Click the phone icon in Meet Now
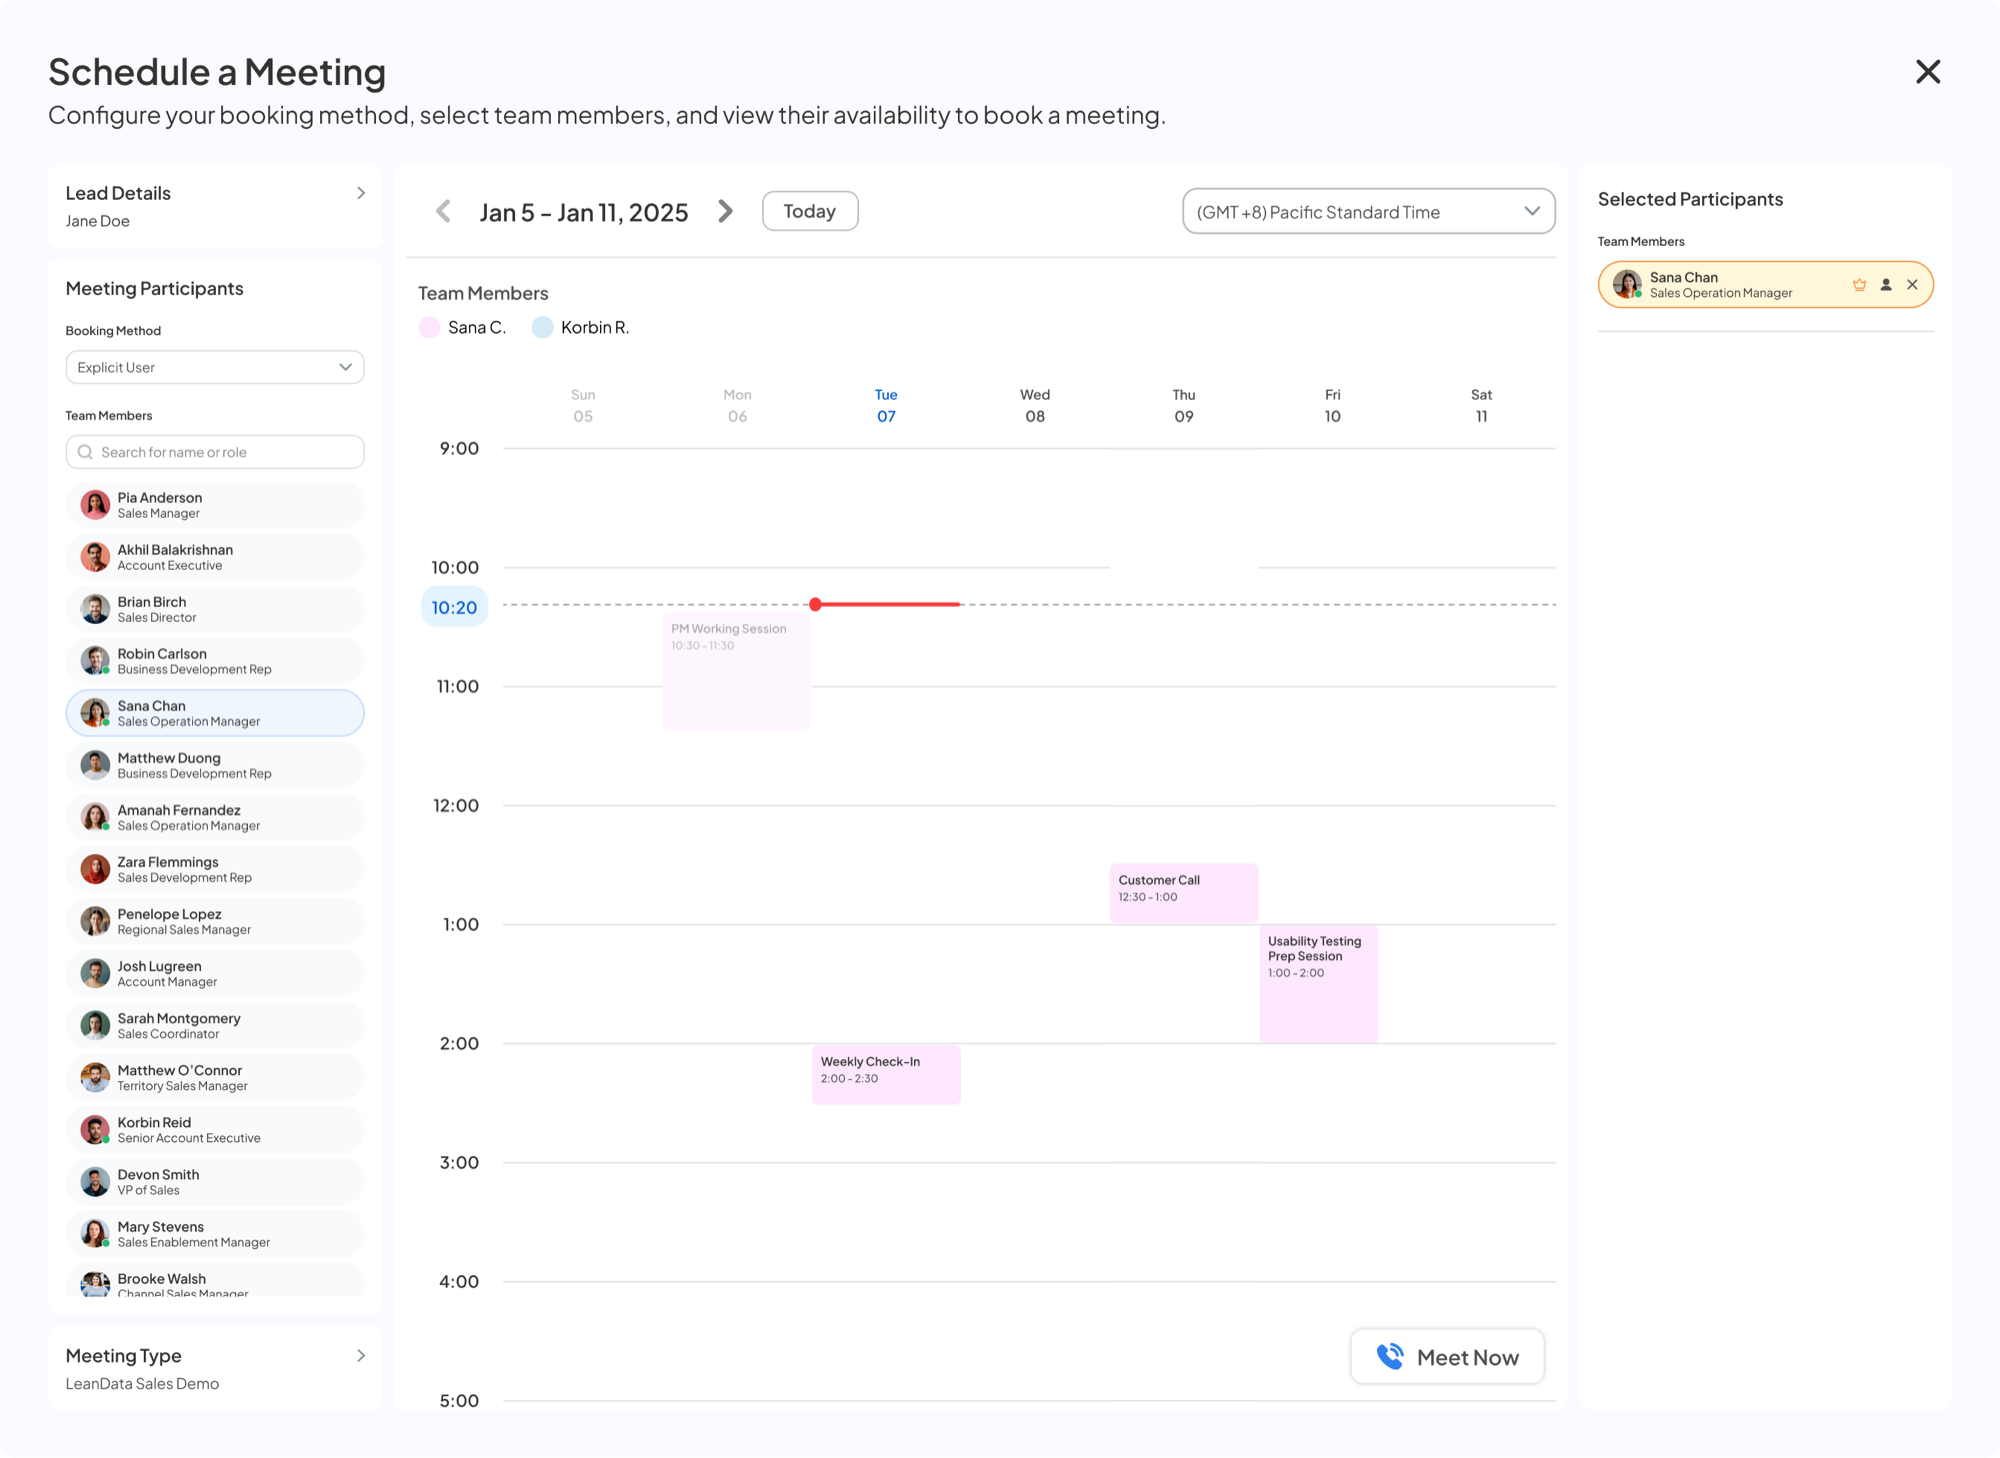This screenshot has height=1458, width=2000. coord(1390,1356)
